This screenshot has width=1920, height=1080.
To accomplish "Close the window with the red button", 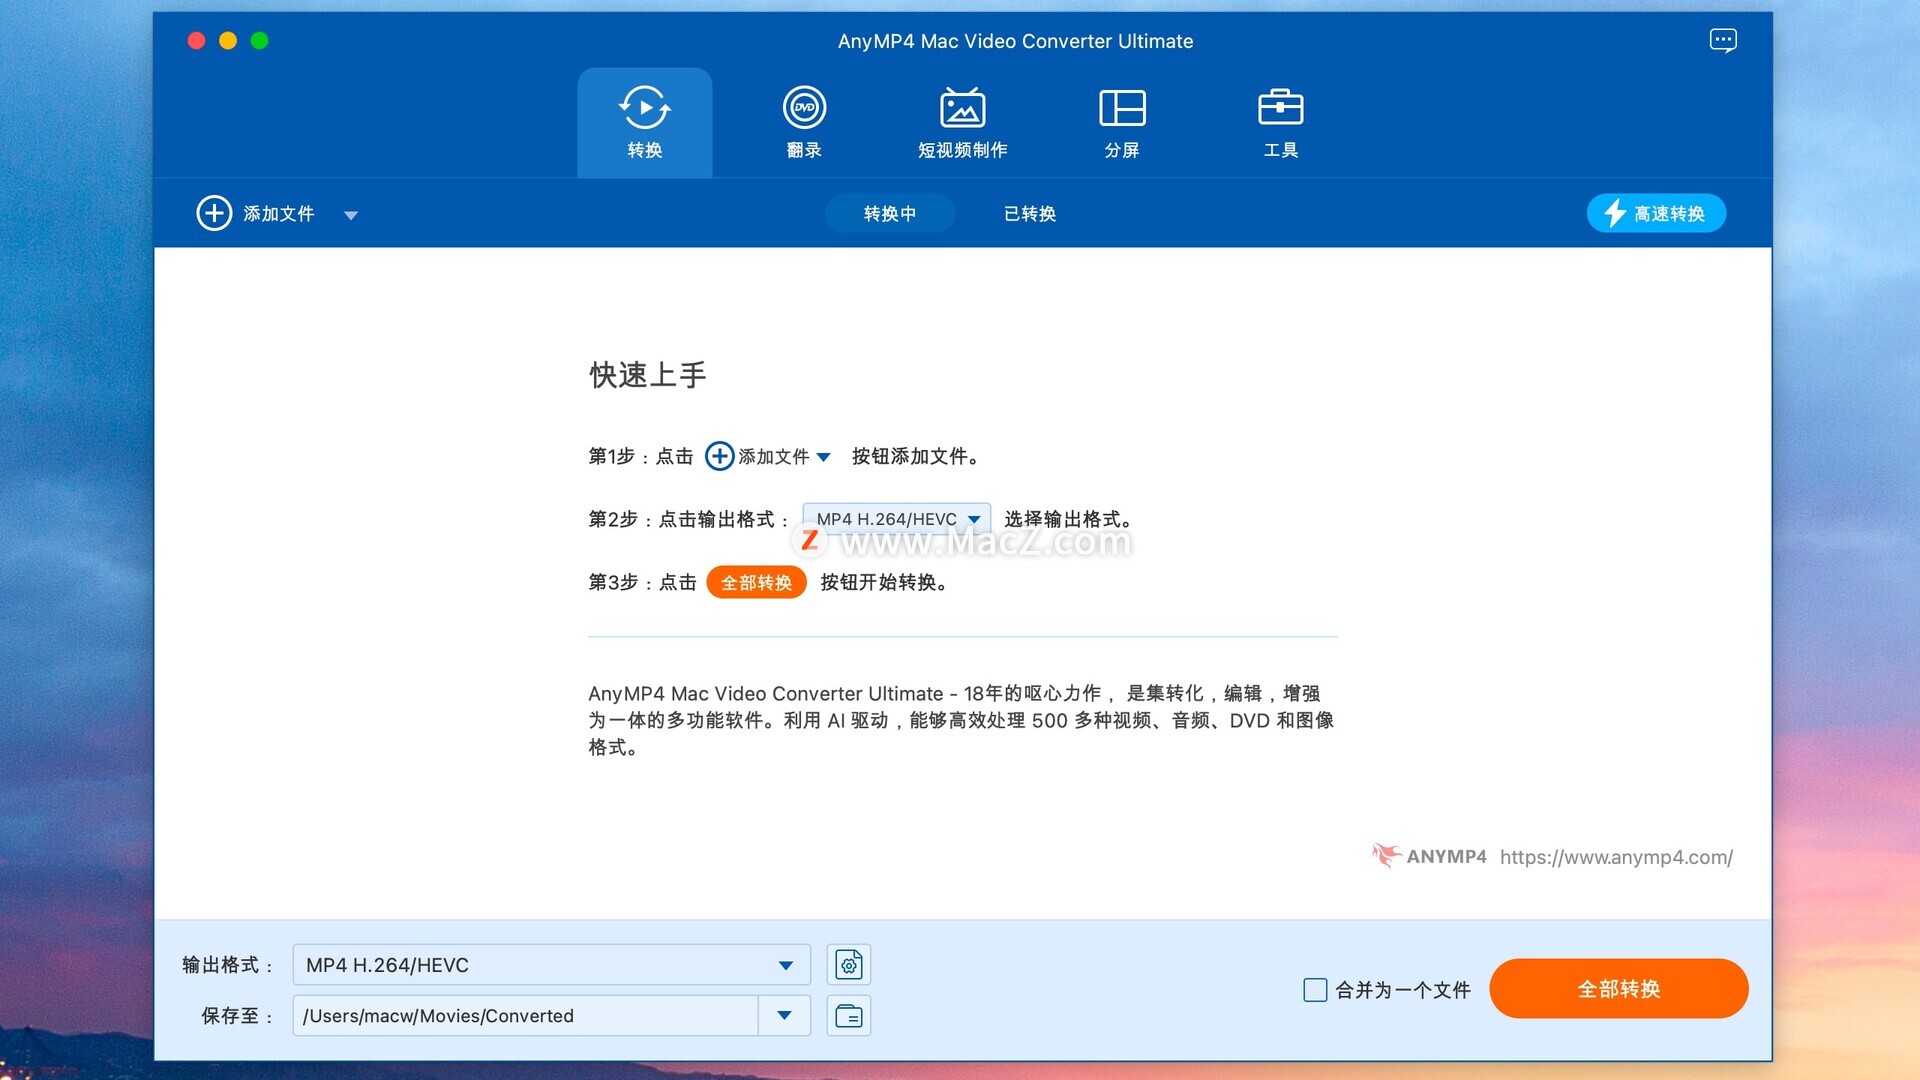I will (196, 41).
